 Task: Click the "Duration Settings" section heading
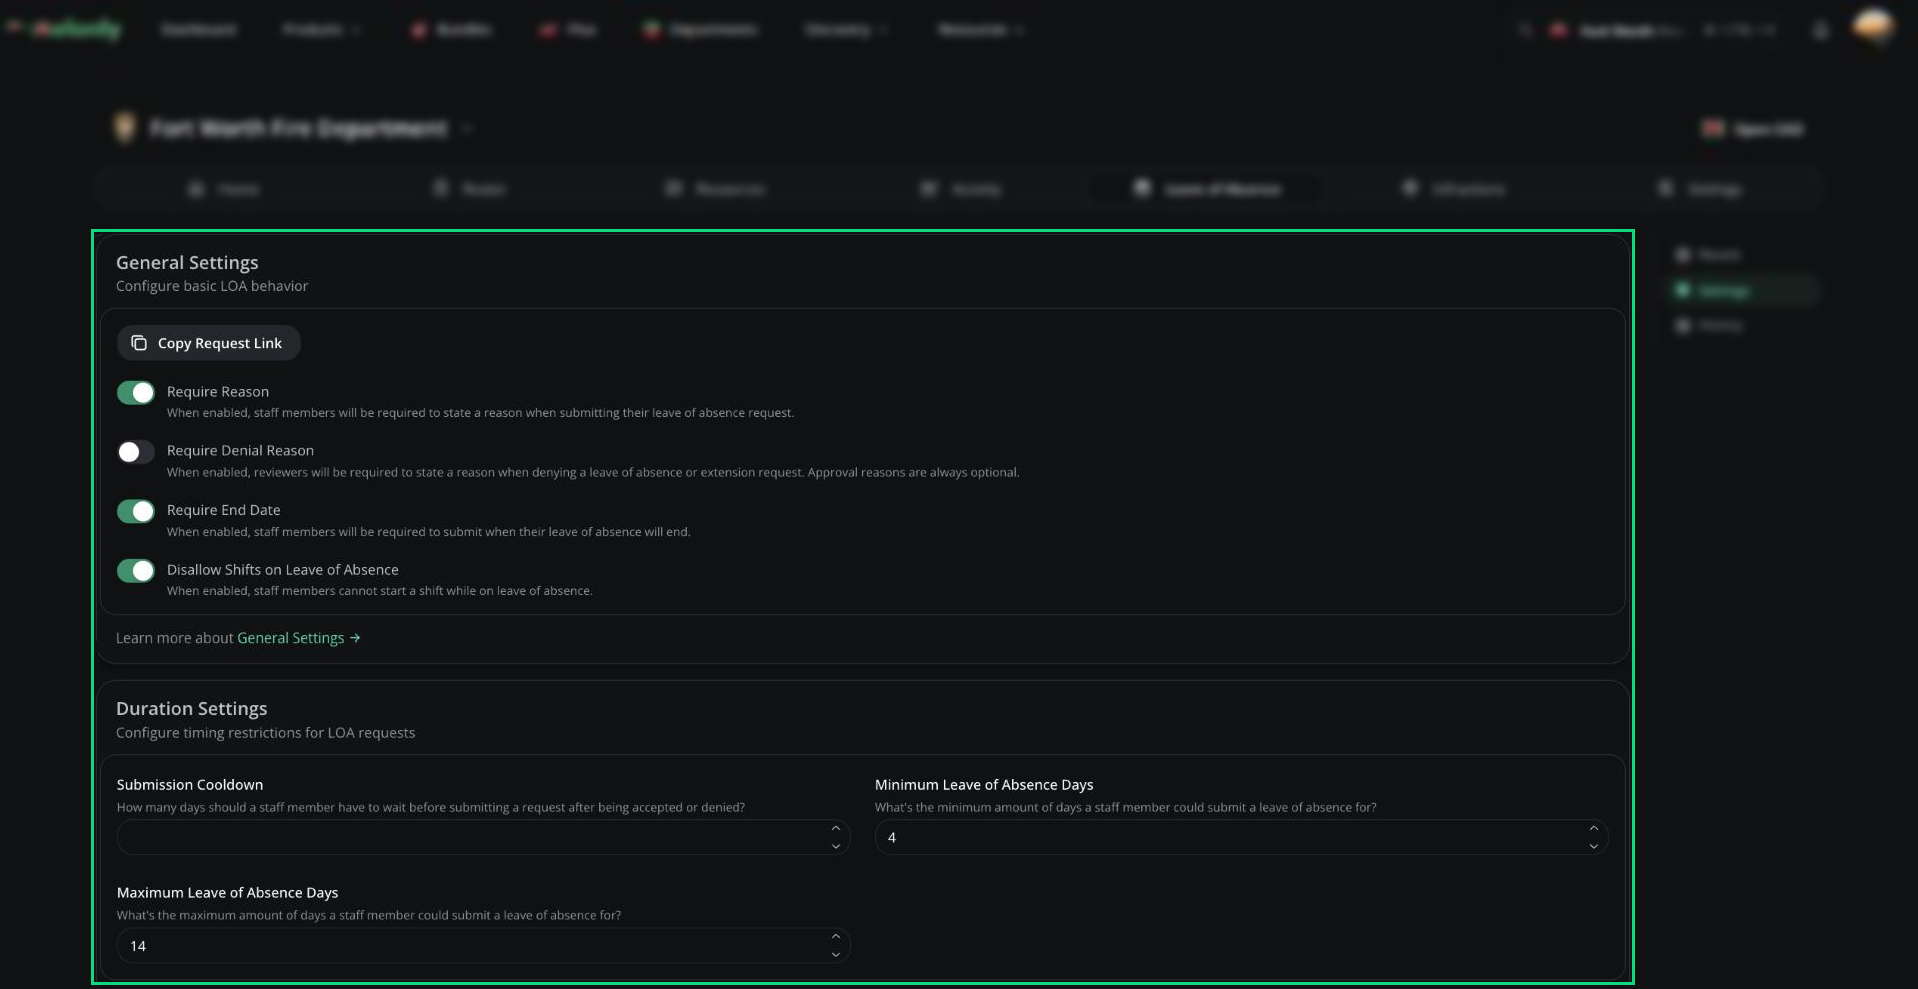pos(192,708)
